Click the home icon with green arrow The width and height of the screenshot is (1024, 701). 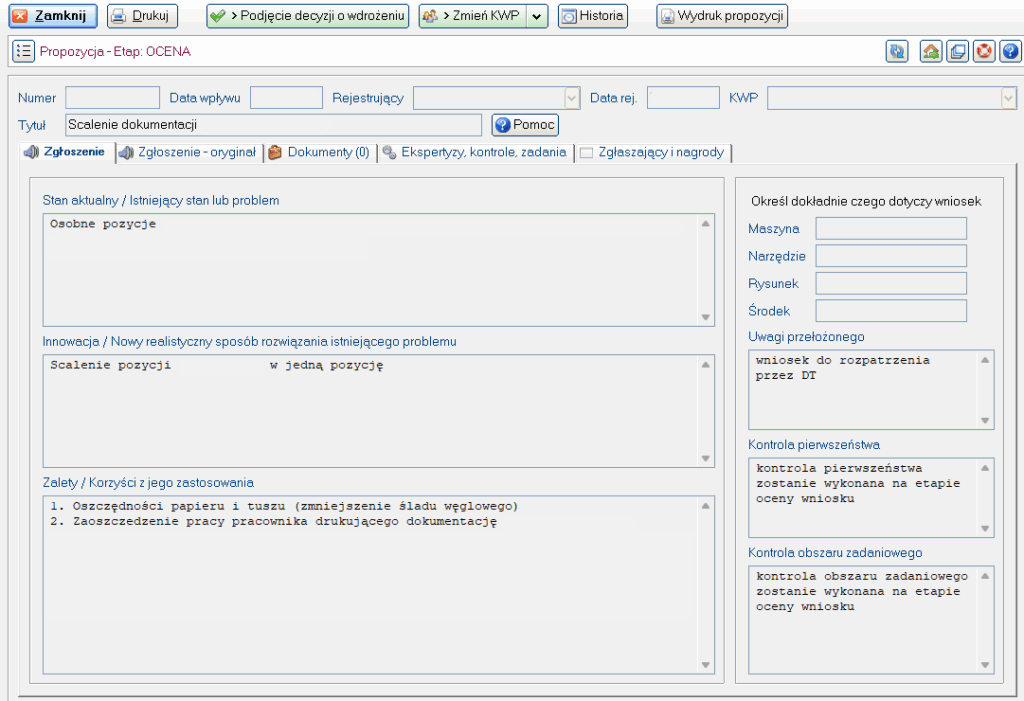[x=930, y=51]
